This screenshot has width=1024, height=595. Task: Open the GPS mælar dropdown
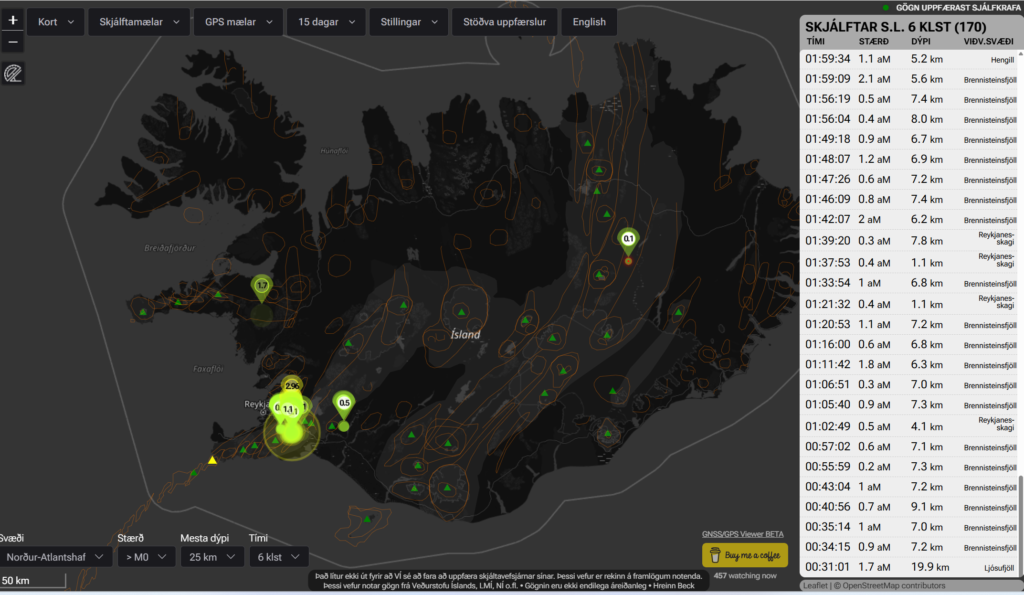click(238, 22)
